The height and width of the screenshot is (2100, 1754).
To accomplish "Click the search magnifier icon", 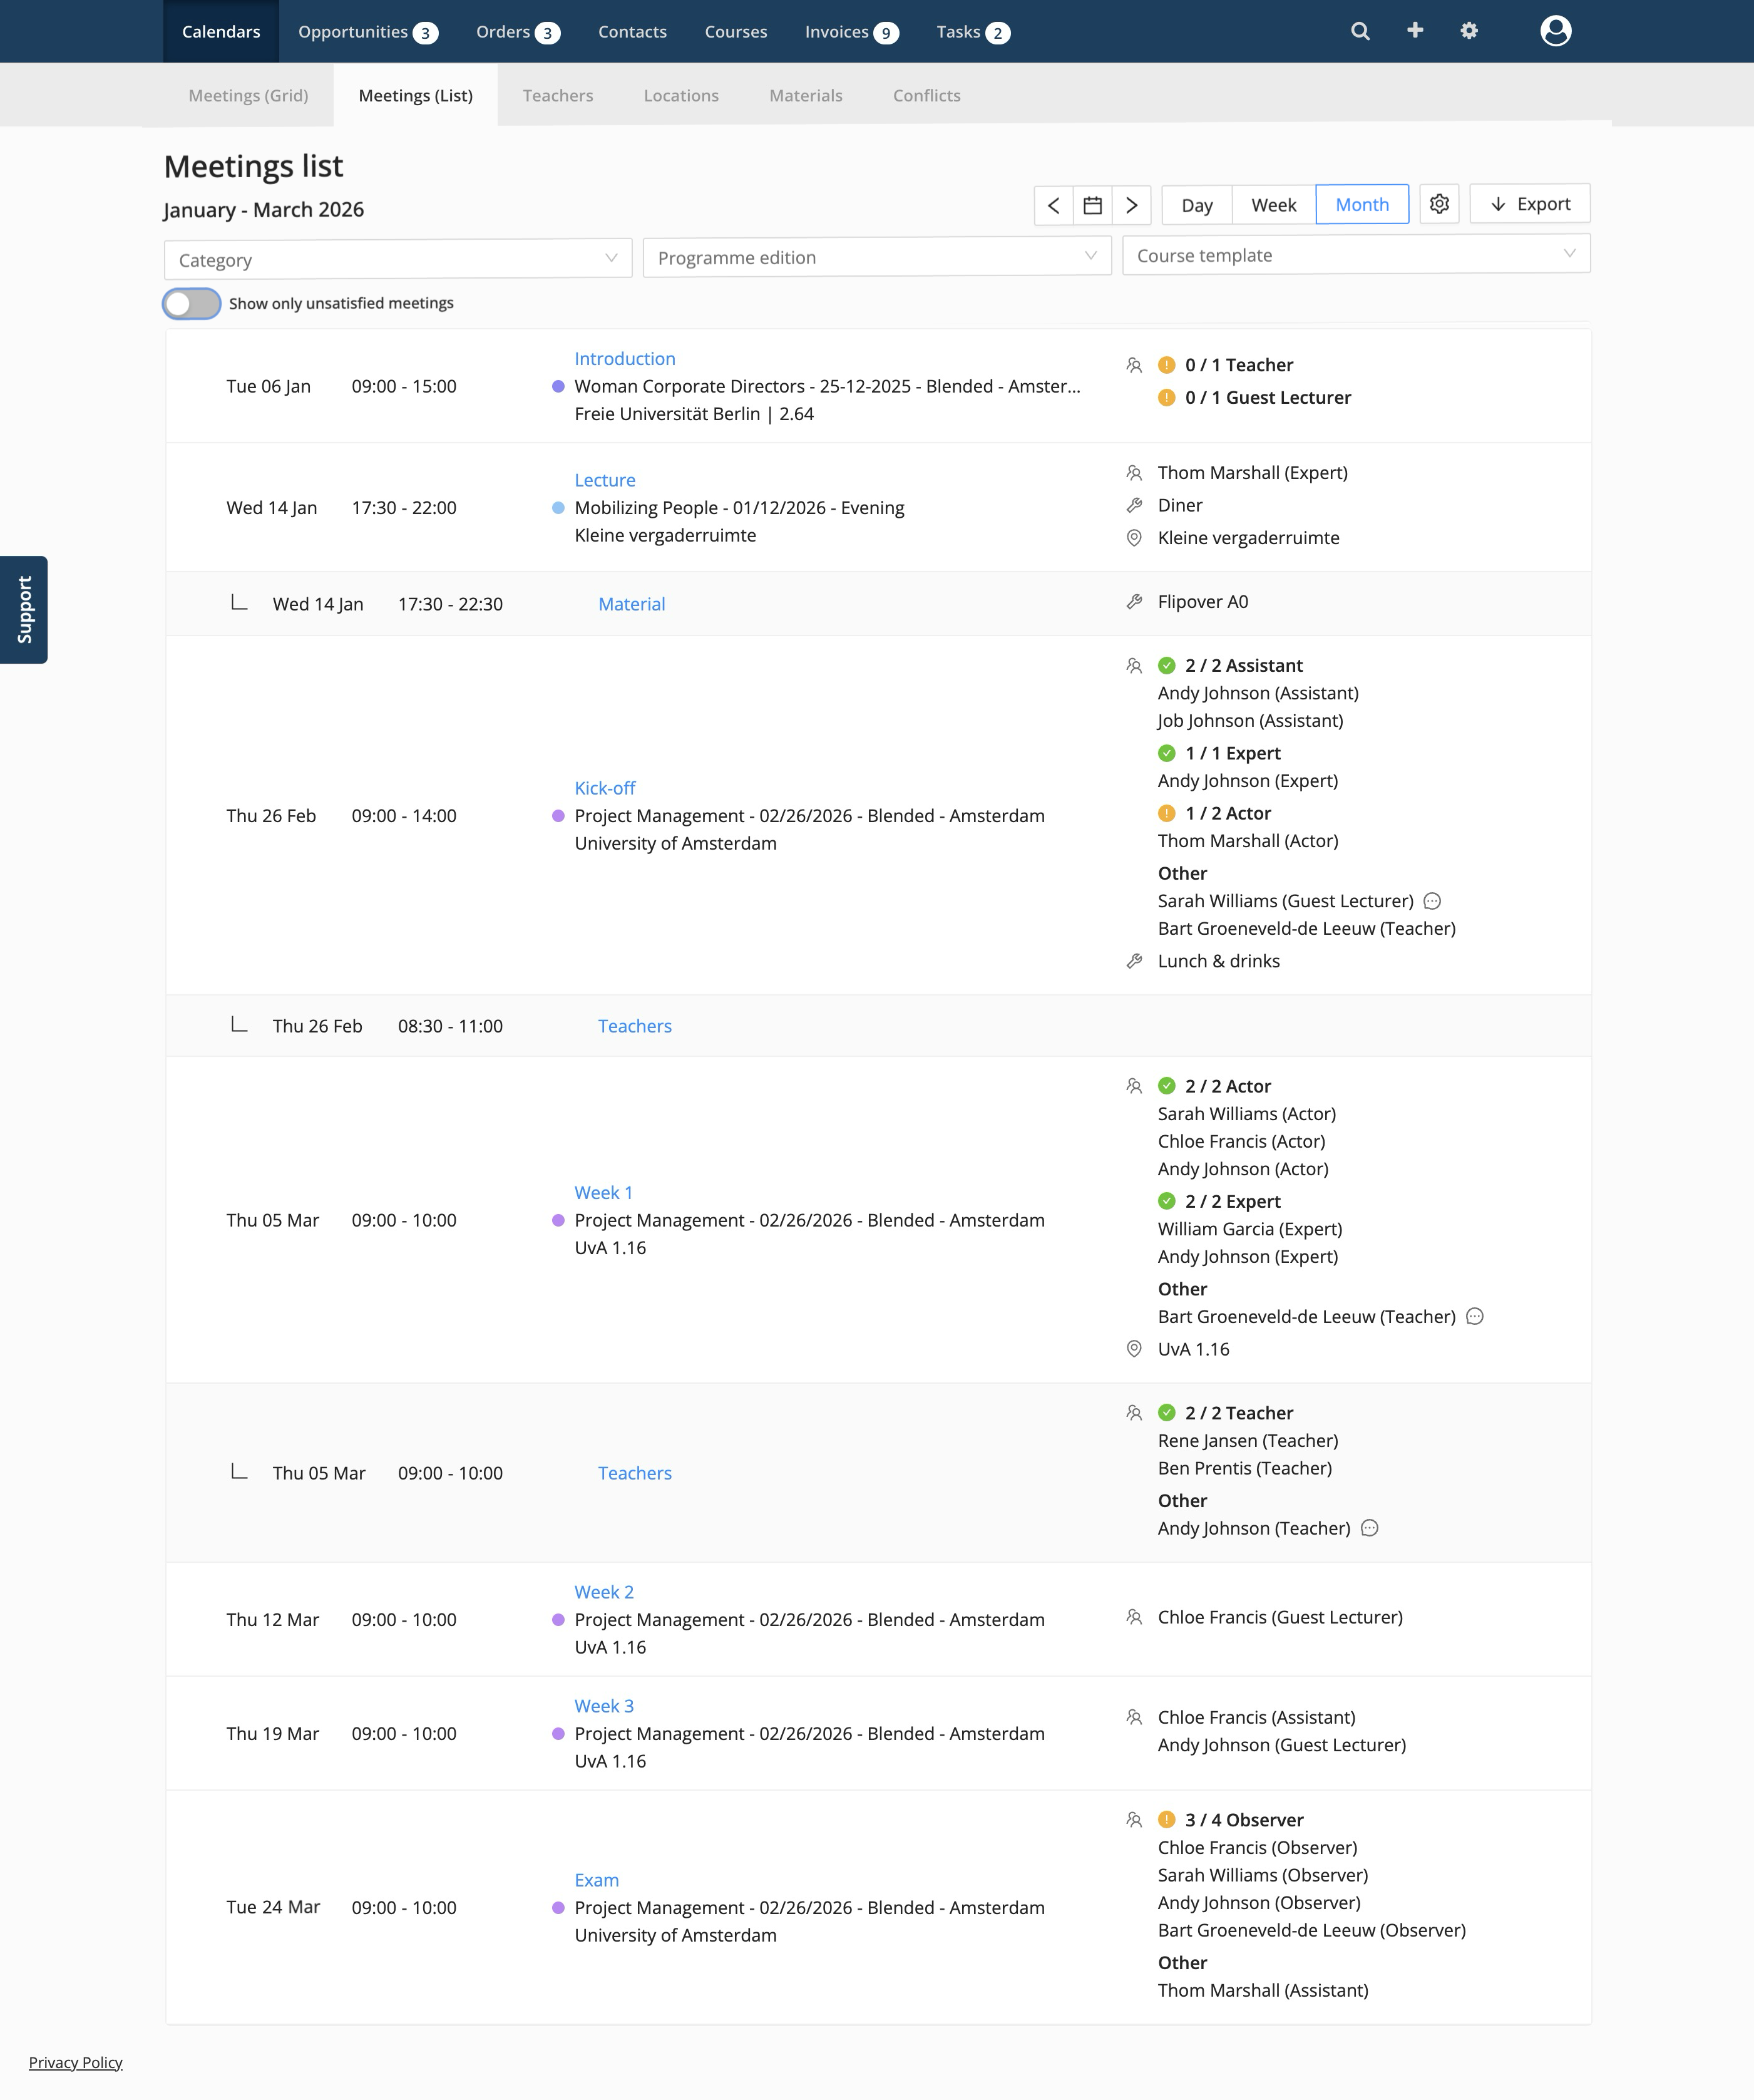I will (x=1360, y=31).
